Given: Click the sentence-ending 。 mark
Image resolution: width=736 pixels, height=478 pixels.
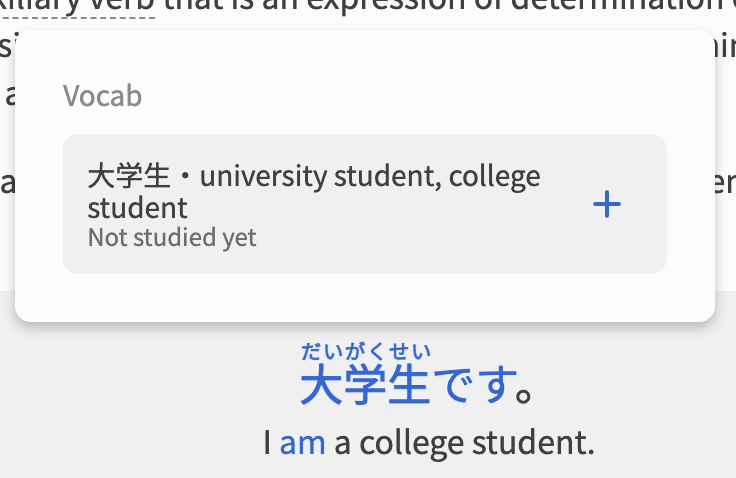Looking at the screenshot, I should (x=525, y=394).
